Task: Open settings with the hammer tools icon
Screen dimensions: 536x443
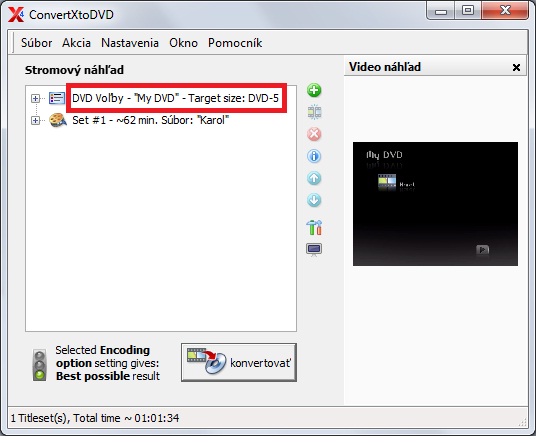Action: (314, 227)
